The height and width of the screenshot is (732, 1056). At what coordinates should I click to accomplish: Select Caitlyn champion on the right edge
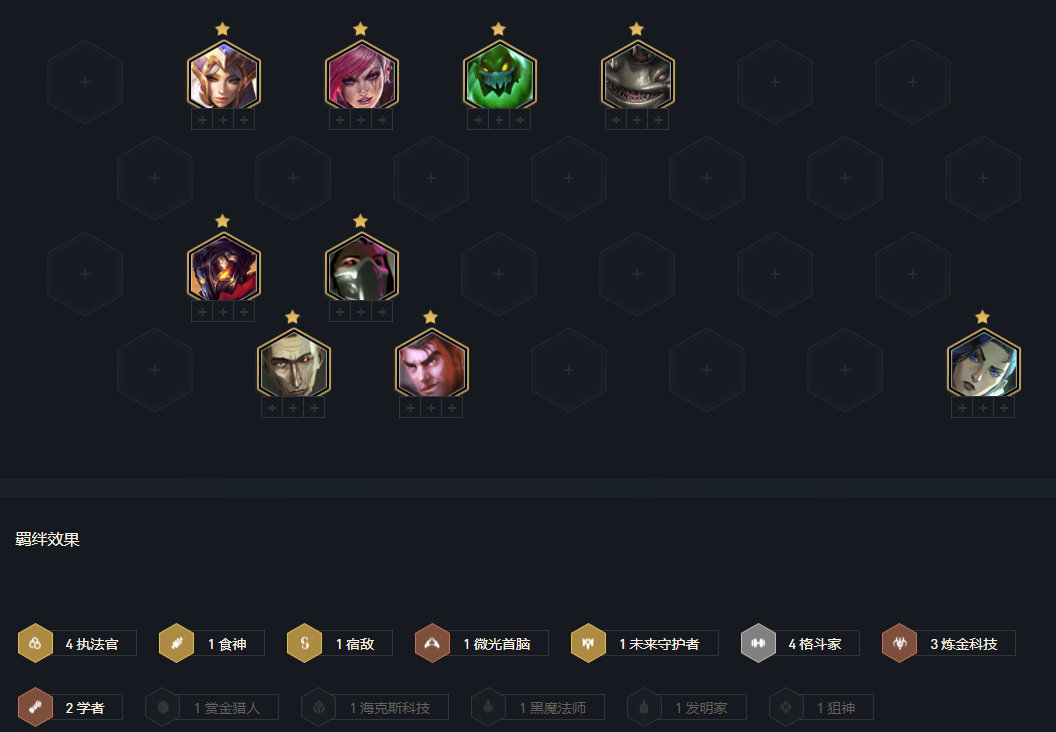pyautogui.click(x=983, y=364)
